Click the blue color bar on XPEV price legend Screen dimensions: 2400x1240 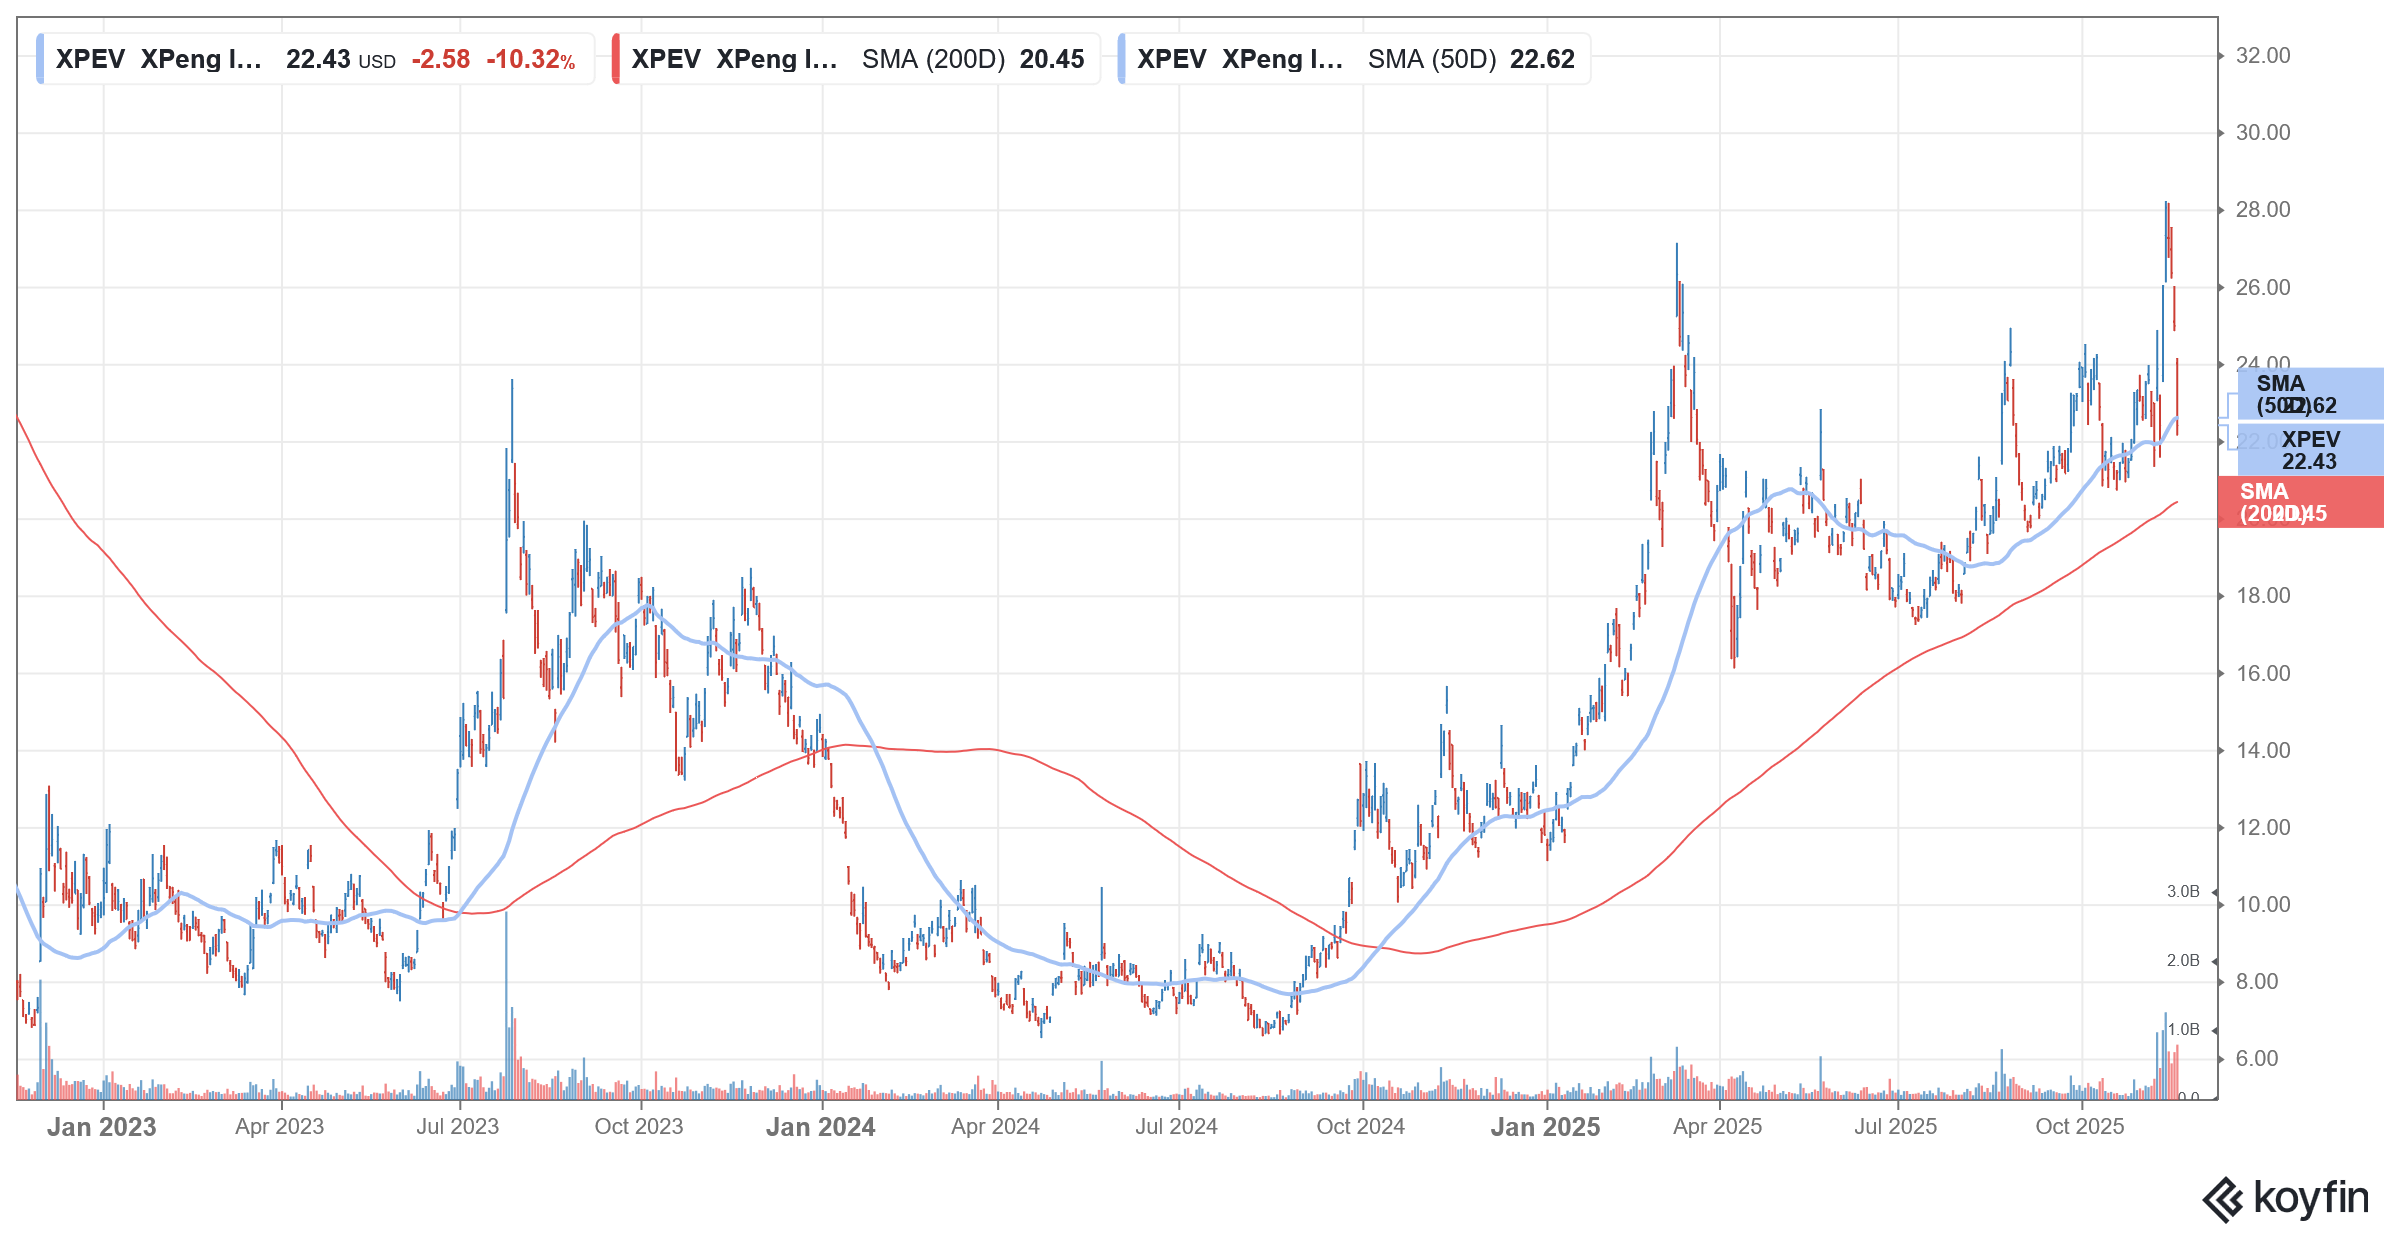[x=38, y=59]
